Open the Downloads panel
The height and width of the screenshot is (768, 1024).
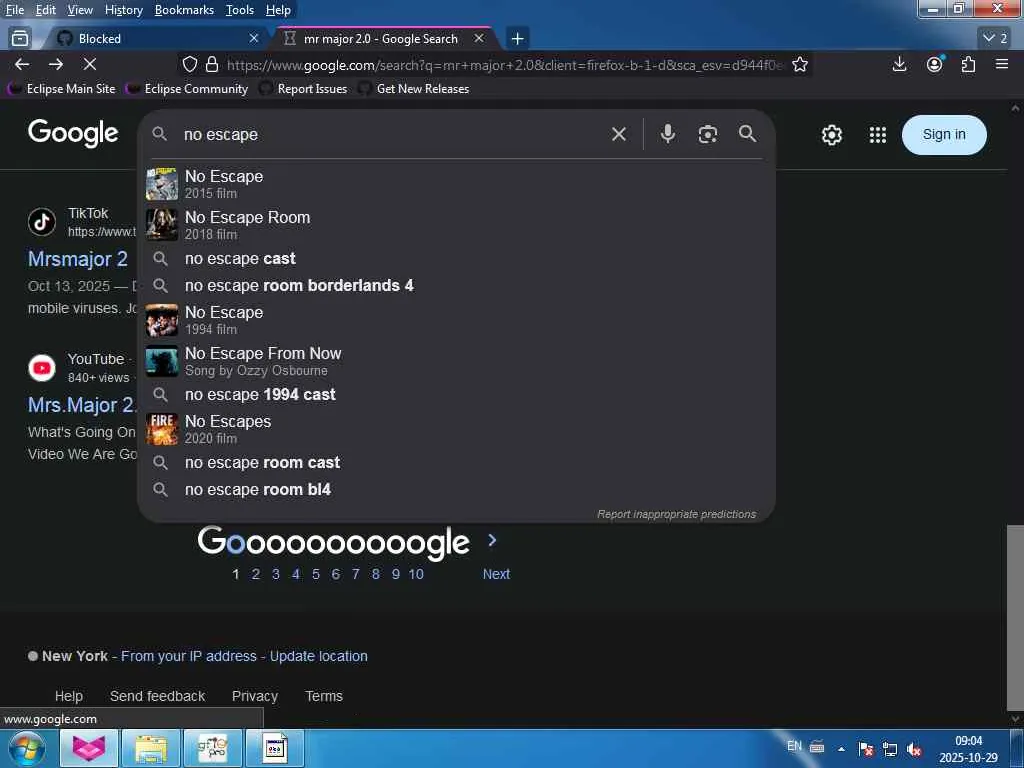899,64
